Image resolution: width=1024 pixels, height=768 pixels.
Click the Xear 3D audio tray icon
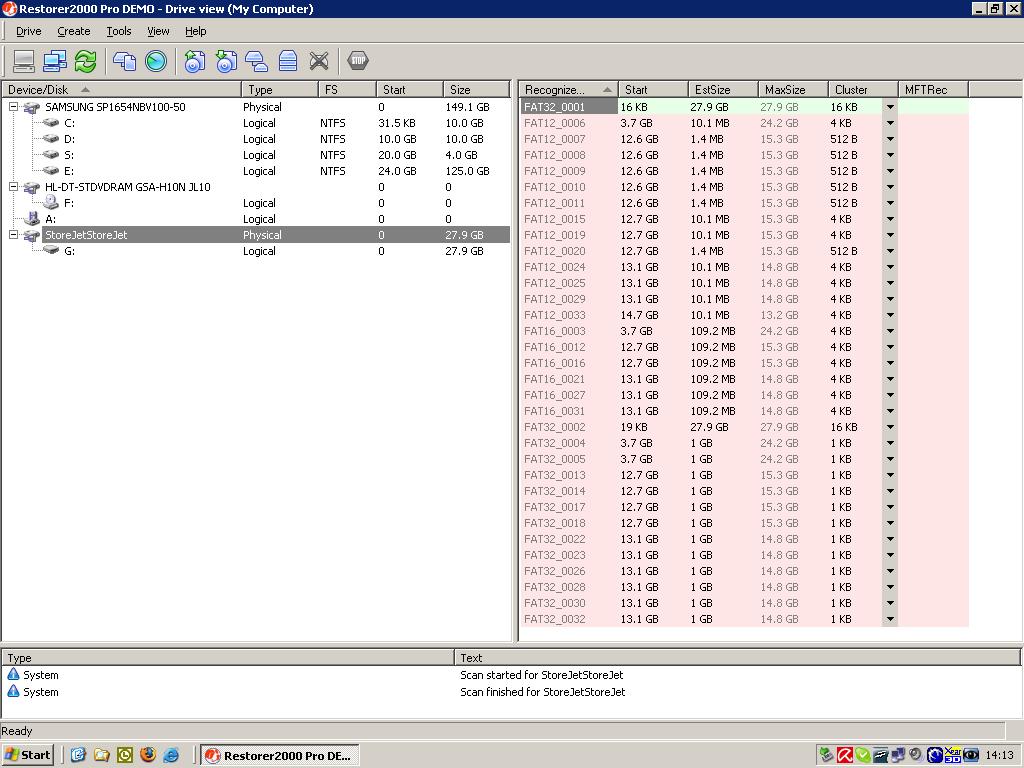point(953,756)
